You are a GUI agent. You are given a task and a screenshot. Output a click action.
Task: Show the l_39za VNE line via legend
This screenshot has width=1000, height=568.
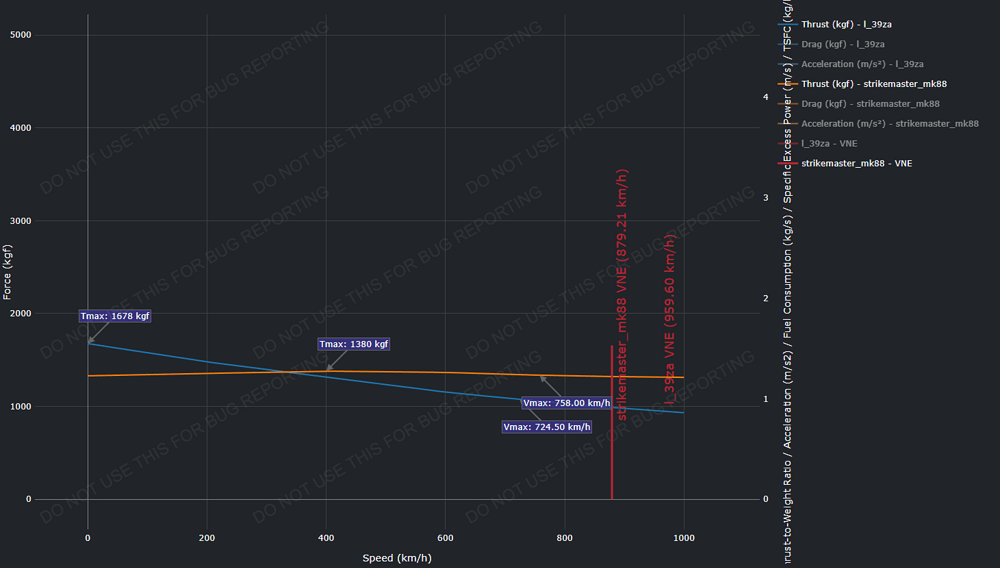829,143
